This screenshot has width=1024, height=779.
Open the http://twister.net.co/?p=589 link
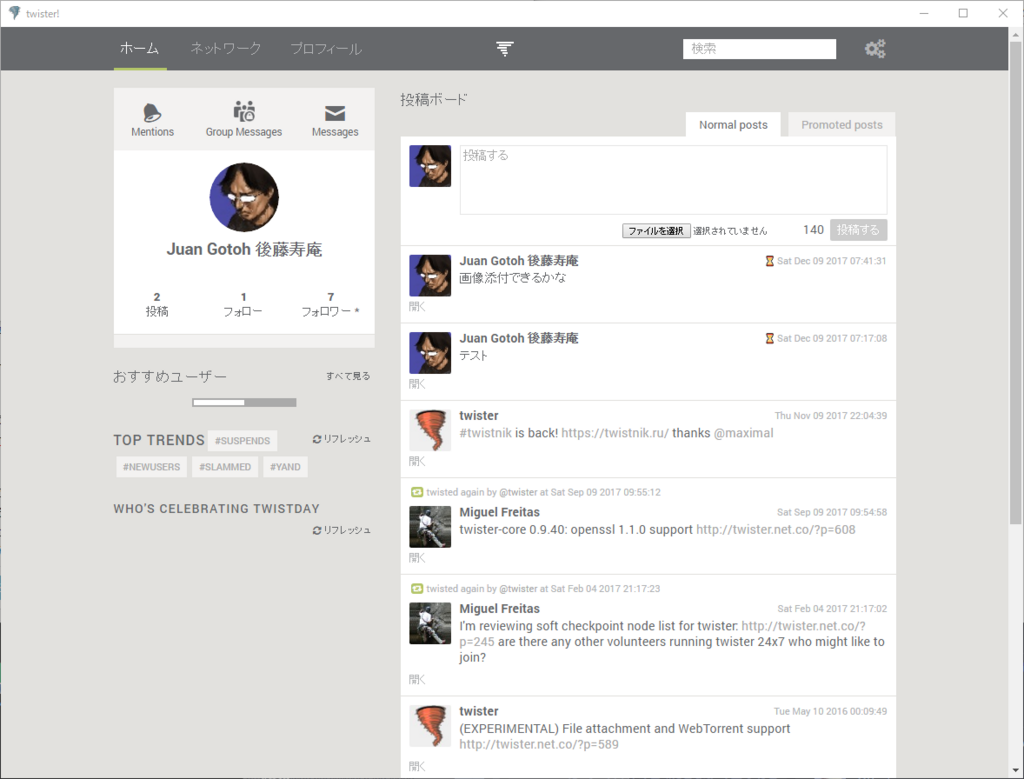(x=539, y=744)
